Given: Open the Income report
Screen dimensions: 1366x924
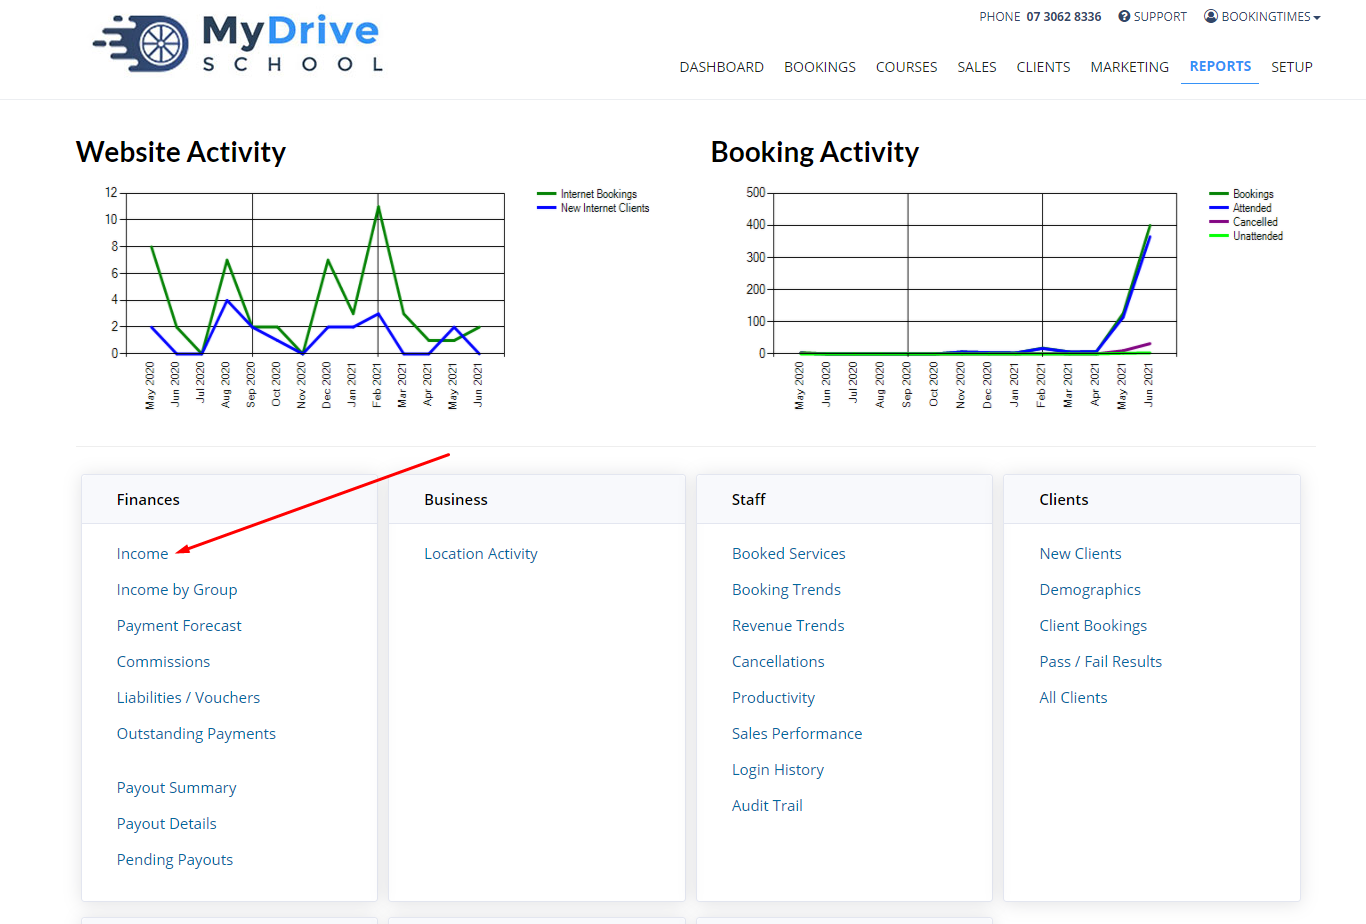Looking at the screenshot, I should tap(142, 554).
